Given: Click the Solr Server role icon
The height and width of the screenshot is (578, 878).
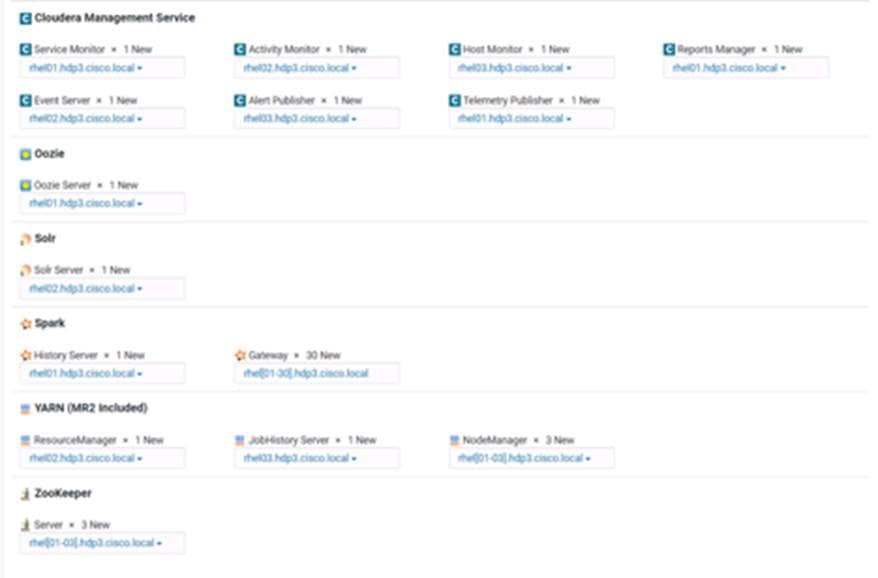Looking at the screenshot, I should click(25, 270).
